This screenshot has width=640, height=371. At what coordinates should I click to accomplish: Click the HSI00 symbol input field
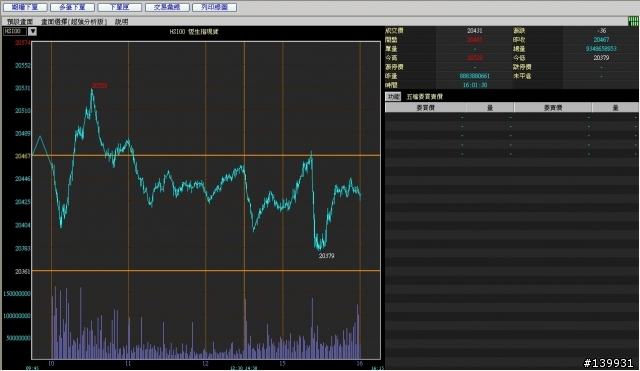point(15,31)
